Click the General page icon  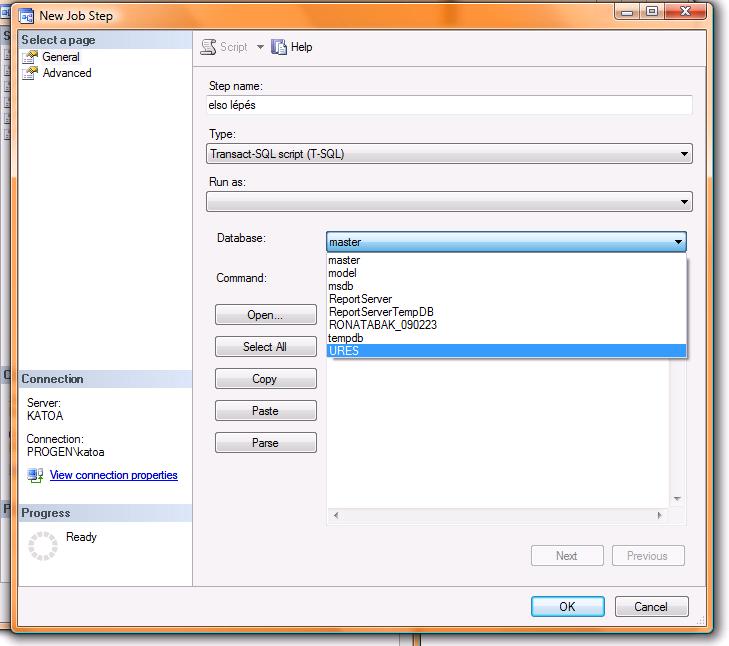click(x=30, y=57)
